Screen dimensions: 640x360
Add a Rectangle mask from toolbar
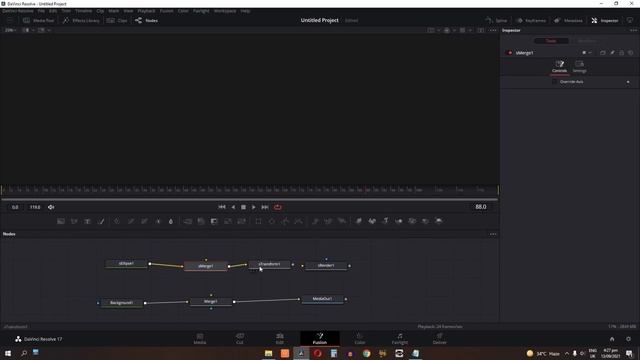(x=258, y=221)
